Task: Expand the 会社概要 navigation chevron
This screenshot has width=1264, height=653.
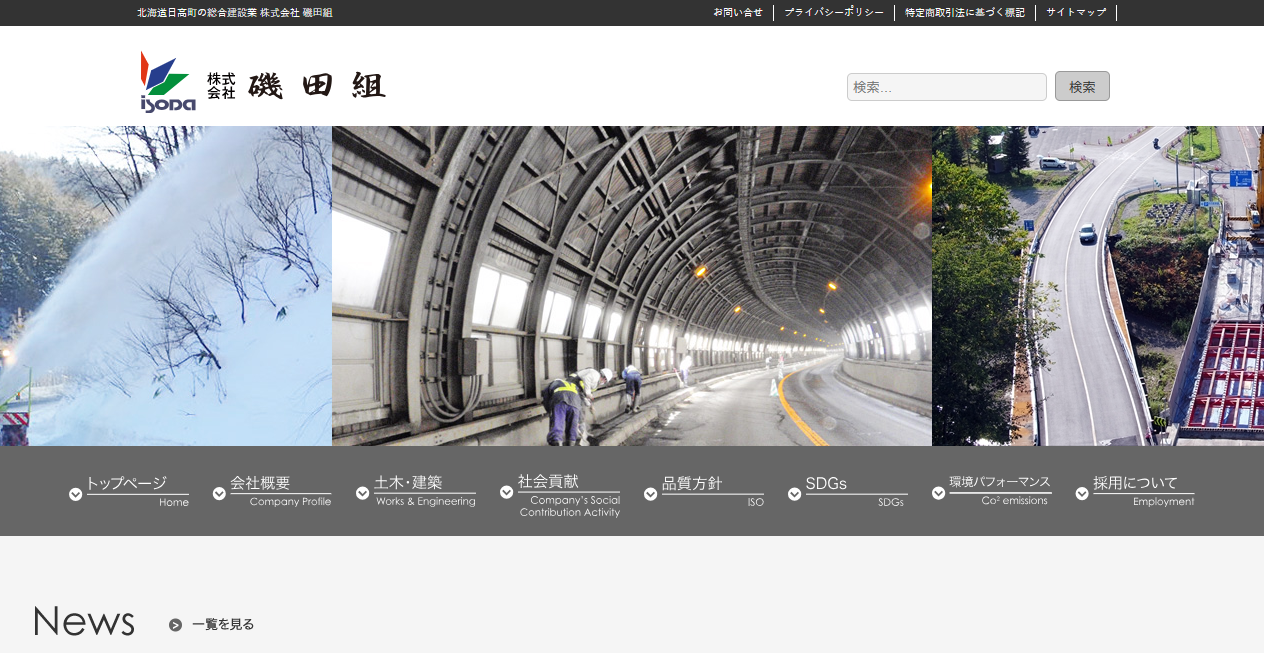Action: click(219, 493)
